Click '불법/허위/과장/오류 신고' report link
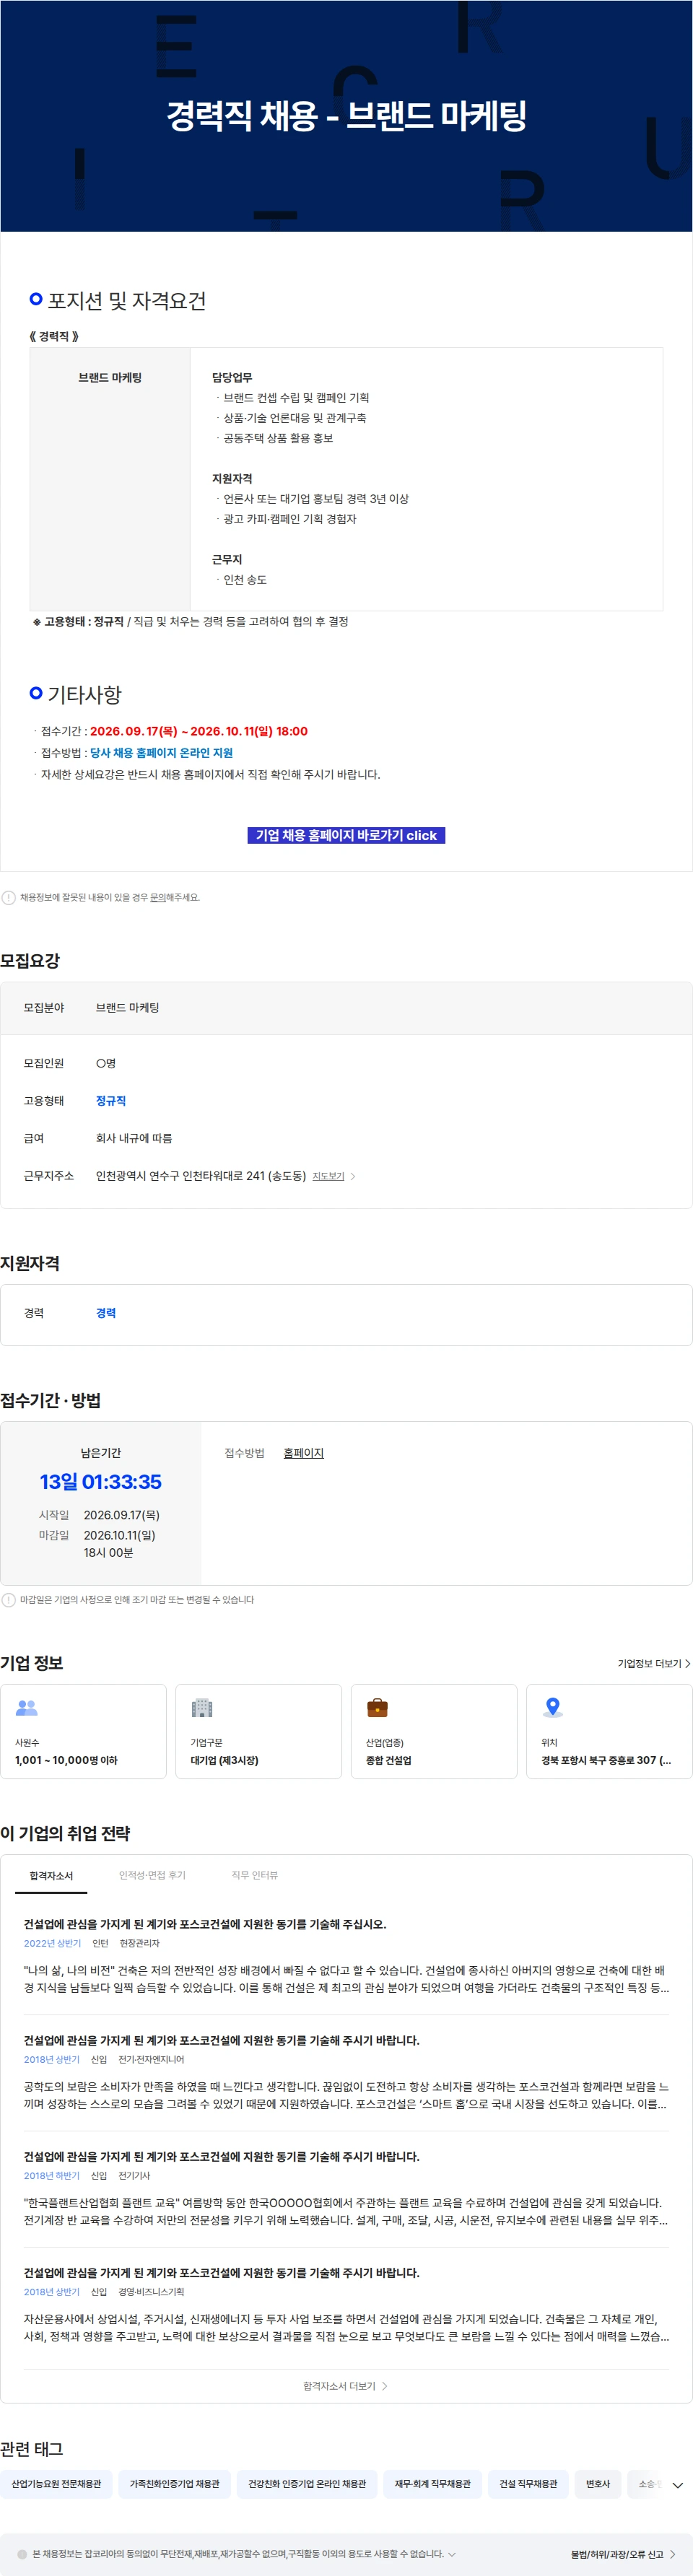This screenshot has height=2576, width=693. (622, 2554)
